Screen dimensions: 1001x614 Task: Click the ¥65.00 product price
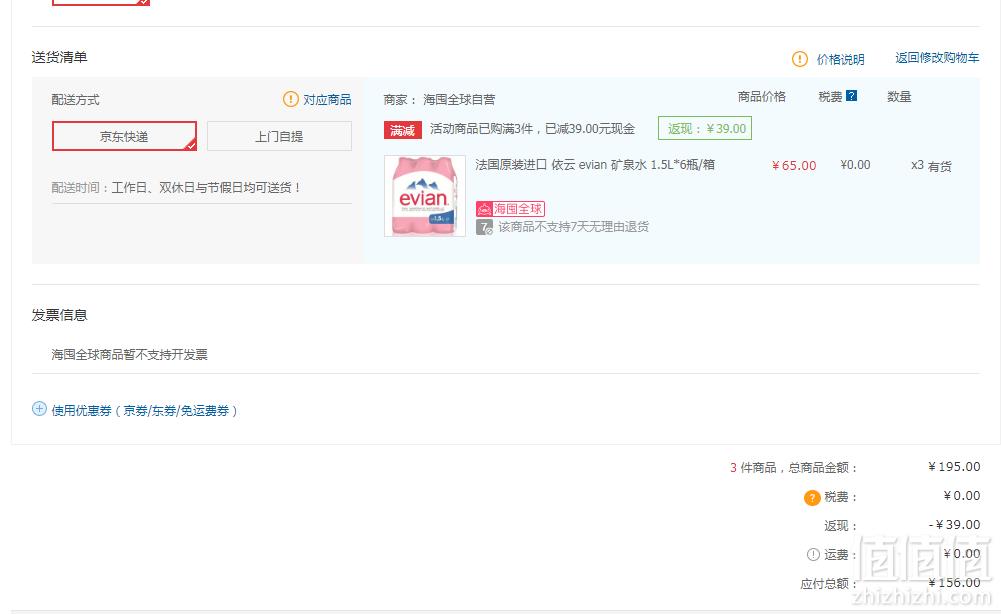tap(794, 166)
